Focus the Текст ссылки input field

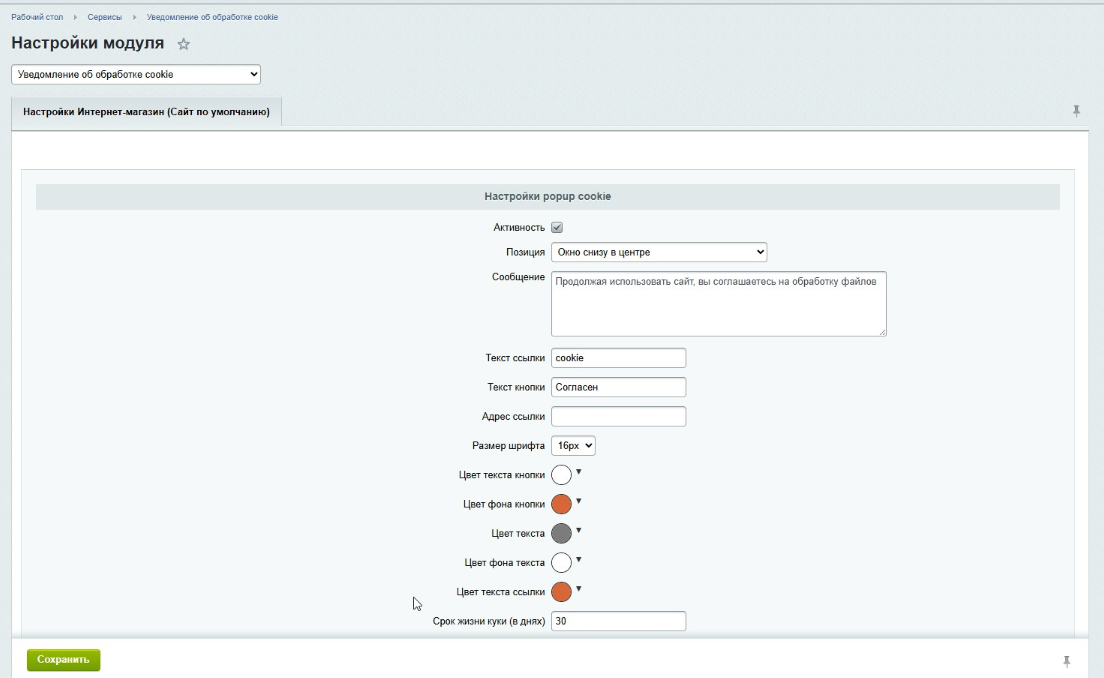click(x=618, y=358)
